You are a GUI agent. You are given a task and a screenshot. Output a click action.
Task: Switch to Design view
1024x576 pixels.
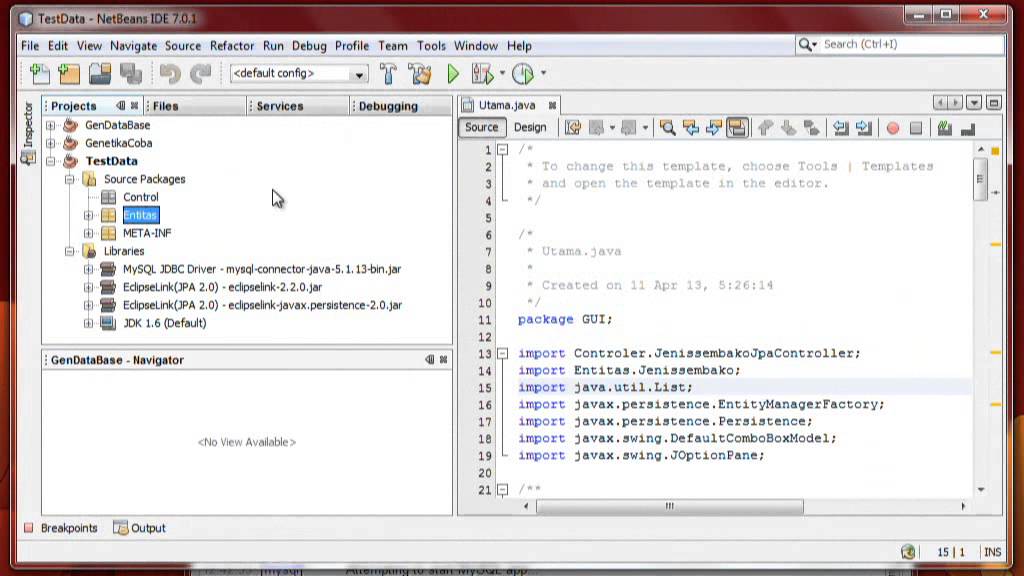[530, 127]
